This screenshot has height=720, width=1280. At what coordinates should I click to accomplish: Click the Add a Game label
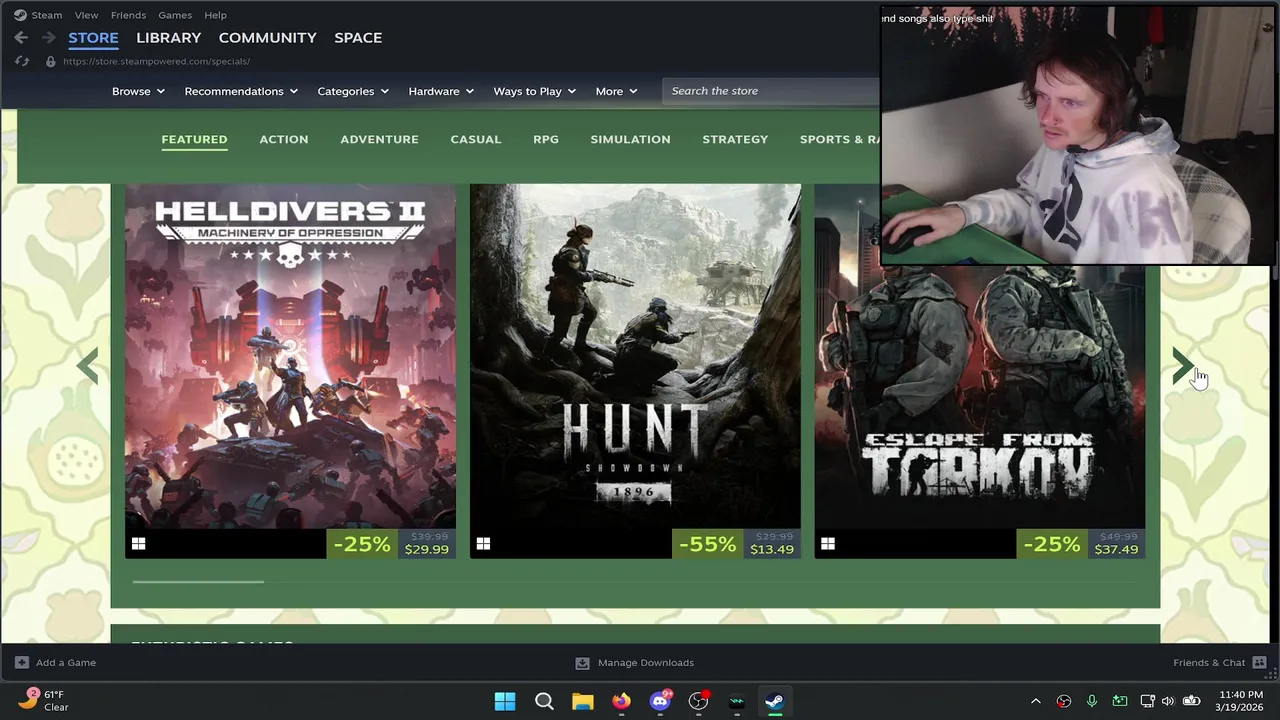pyautogui.click(x=66, y=662)
